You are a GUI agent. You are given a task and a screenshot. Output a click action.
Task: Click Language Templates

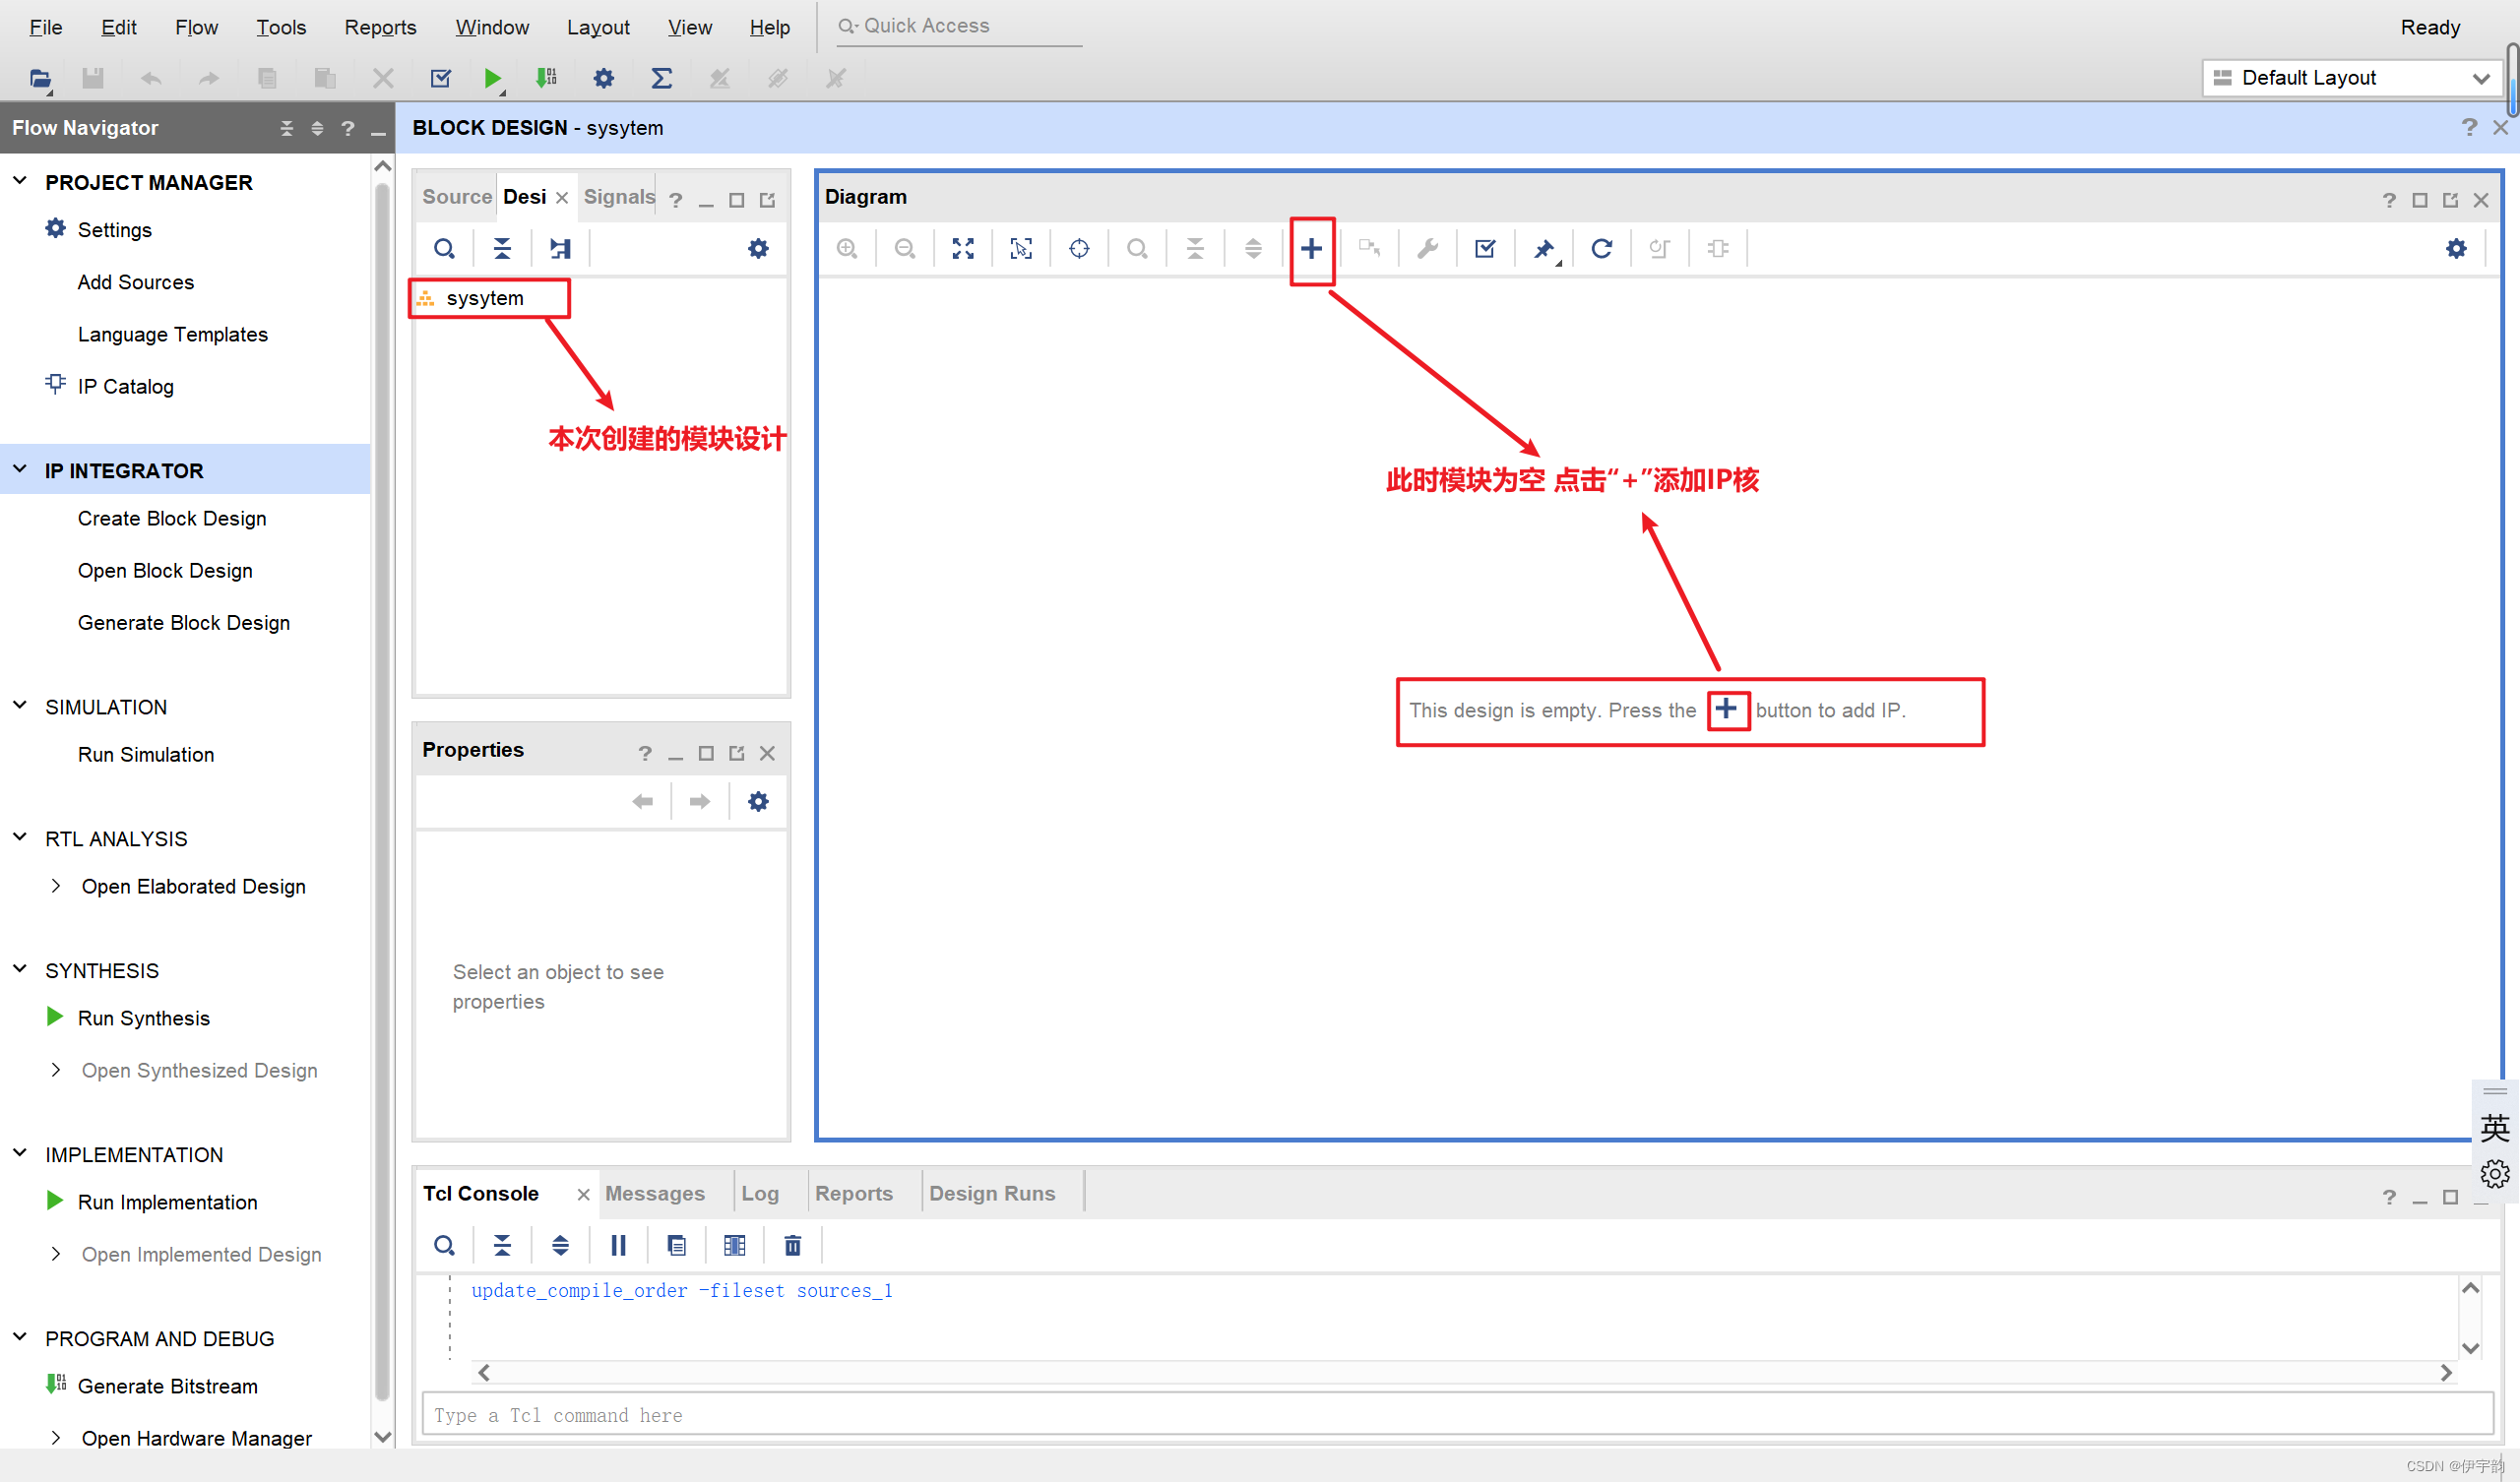[173, 334]
